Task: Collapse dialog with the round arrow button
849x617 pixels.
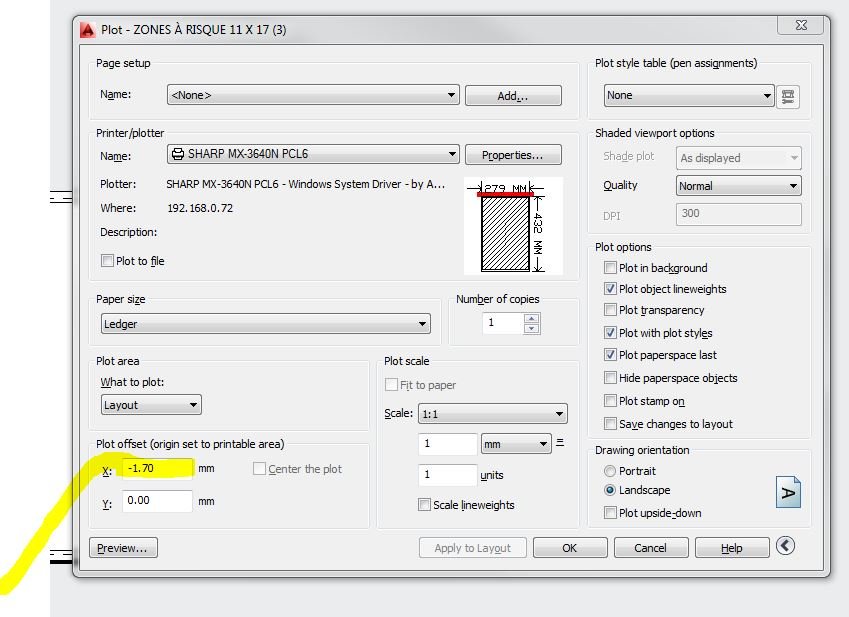Action: pyautogui.click(x=785, y=546)
